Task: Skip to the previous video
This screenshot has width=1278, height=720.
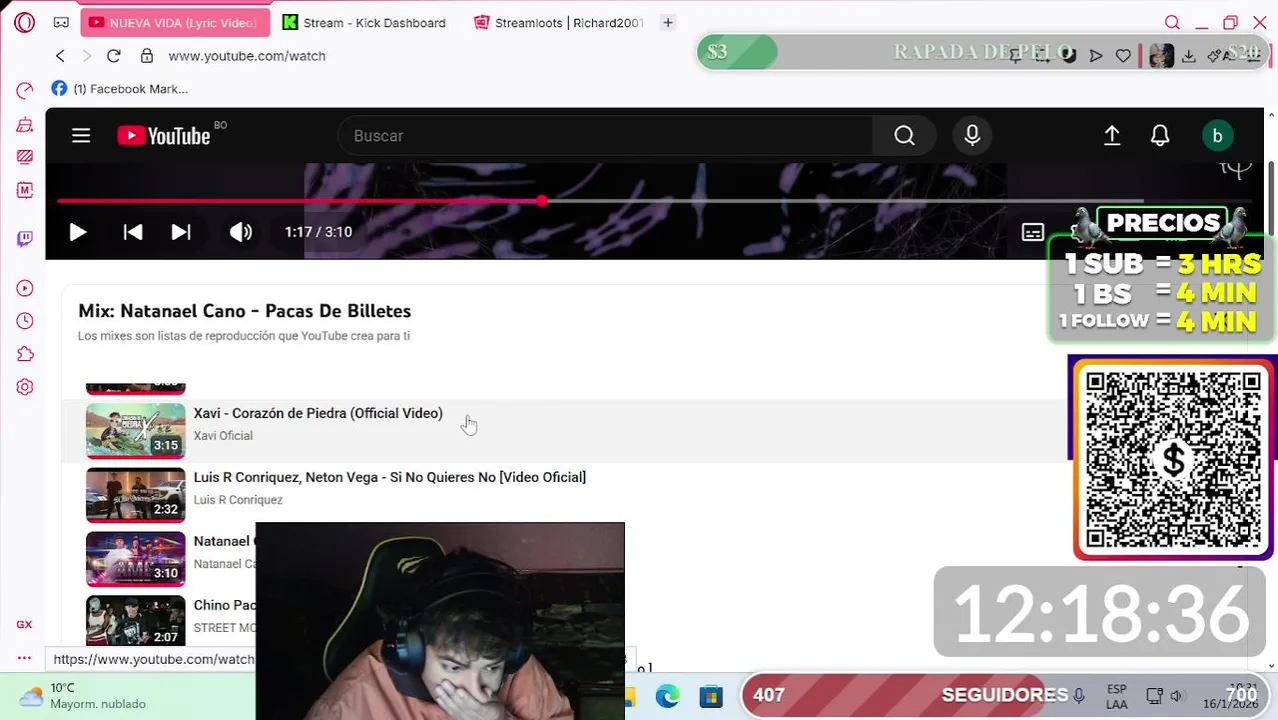Action: [132, 232]
